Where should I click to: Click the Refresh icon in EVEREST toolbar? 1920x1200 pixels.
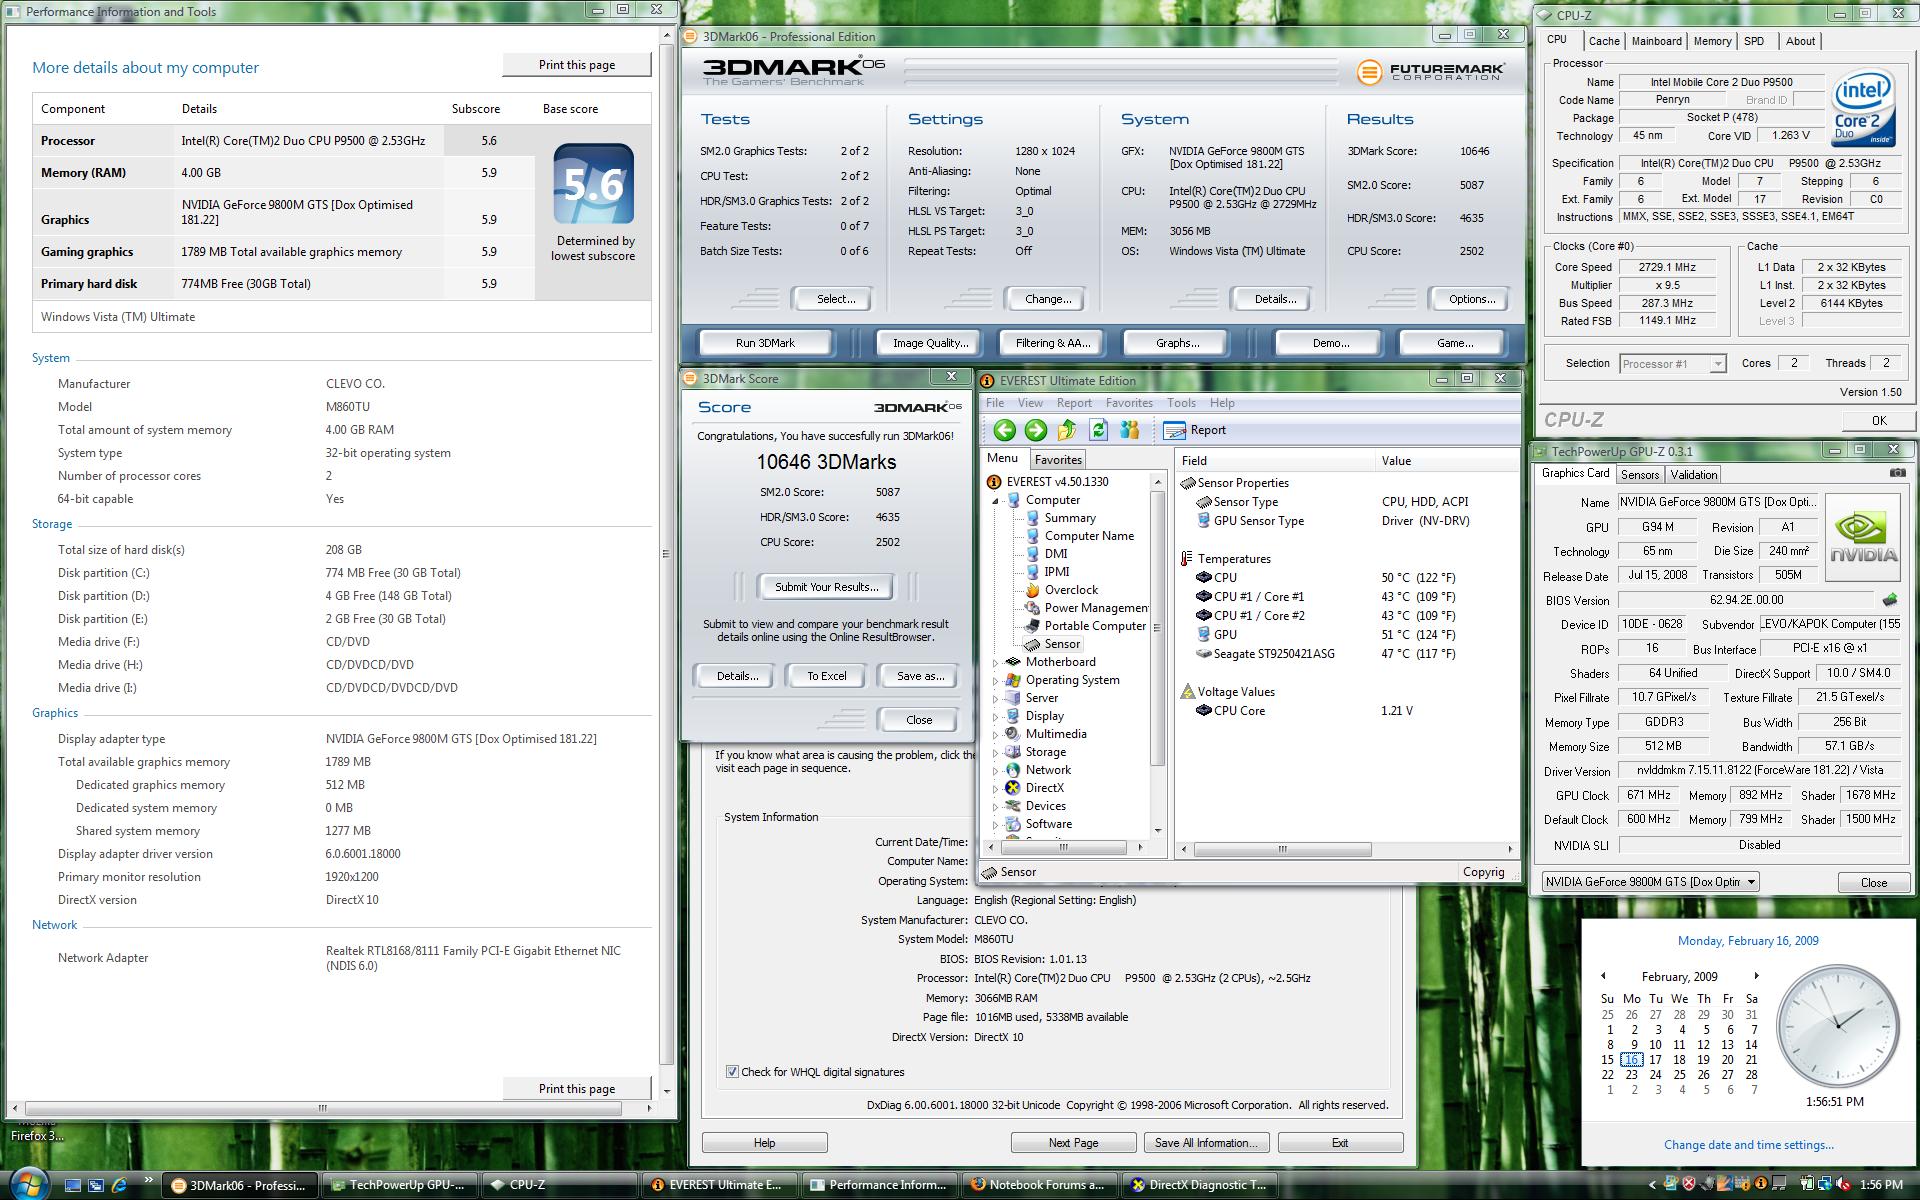(x=1098, y=430)
